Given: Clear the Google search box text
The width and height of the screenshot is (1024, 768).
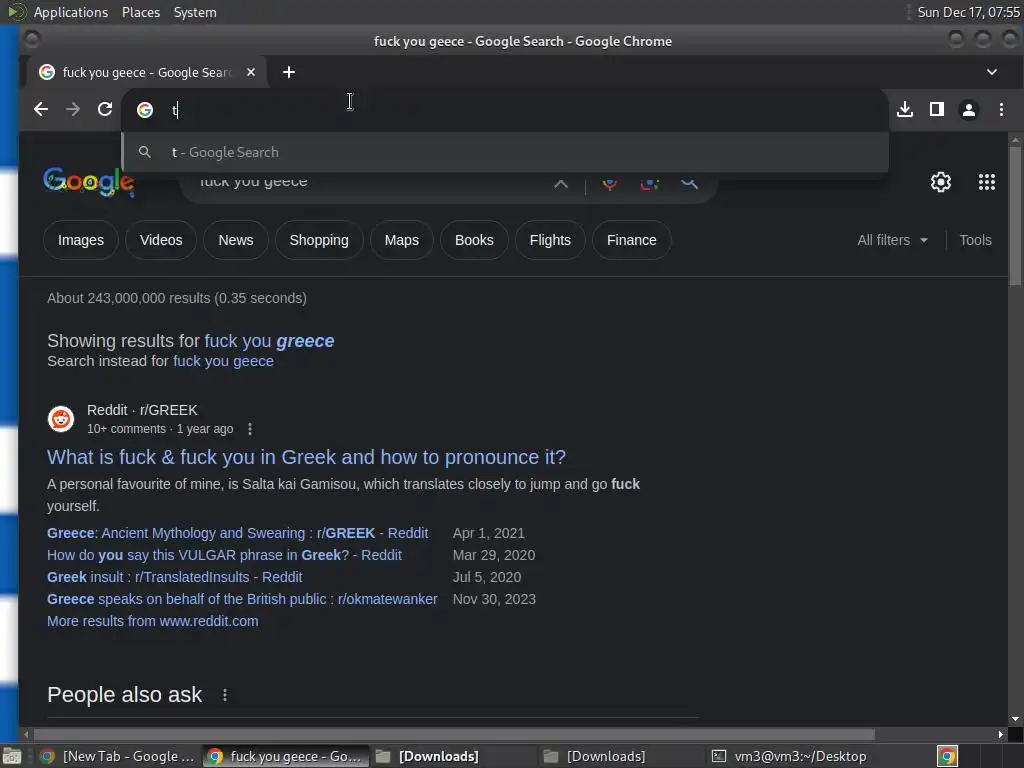Looking at the screenshot, I should tap(560, 184).
